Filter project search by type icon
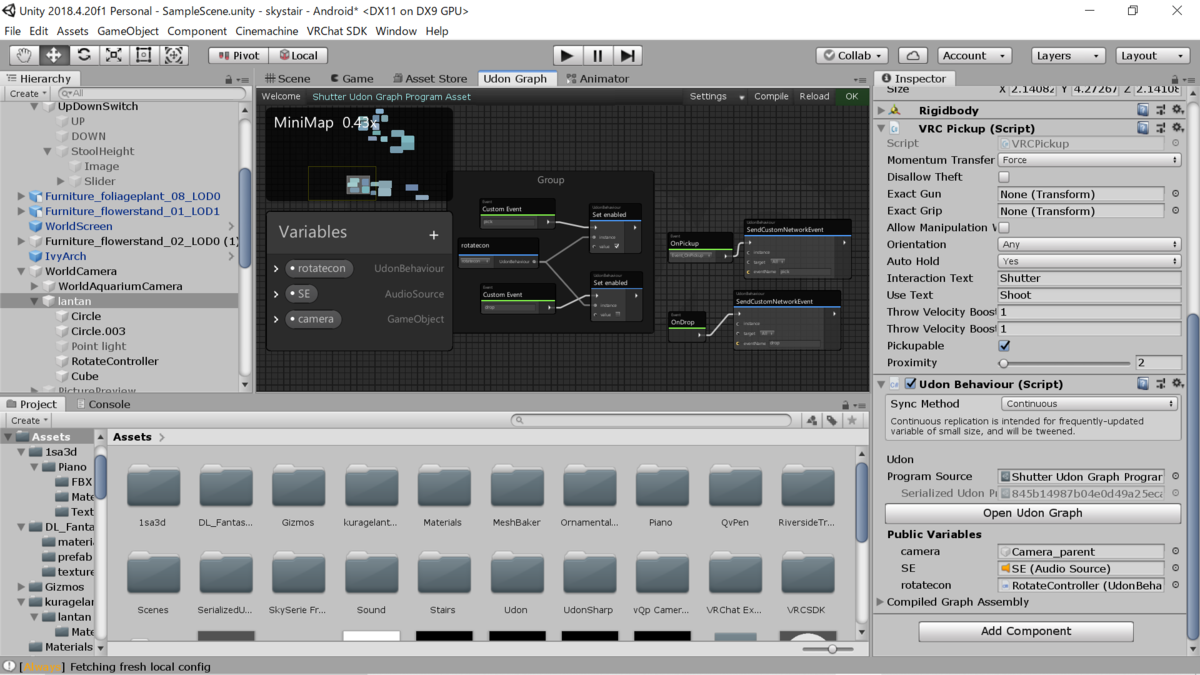Image resolution: width=1200 pixels, height=675 pixels. pos(812,421)
